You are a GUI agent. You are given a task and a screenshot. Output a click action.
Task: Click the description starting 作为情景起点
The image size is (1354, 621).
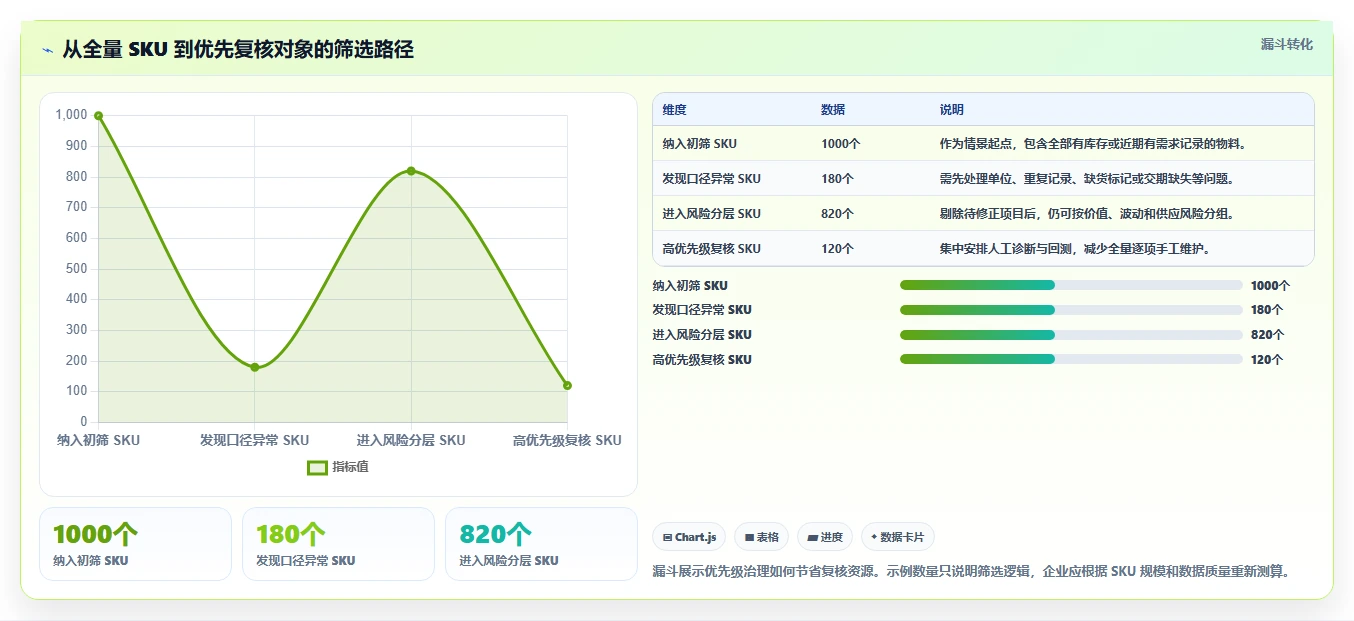coord(1095,144)
